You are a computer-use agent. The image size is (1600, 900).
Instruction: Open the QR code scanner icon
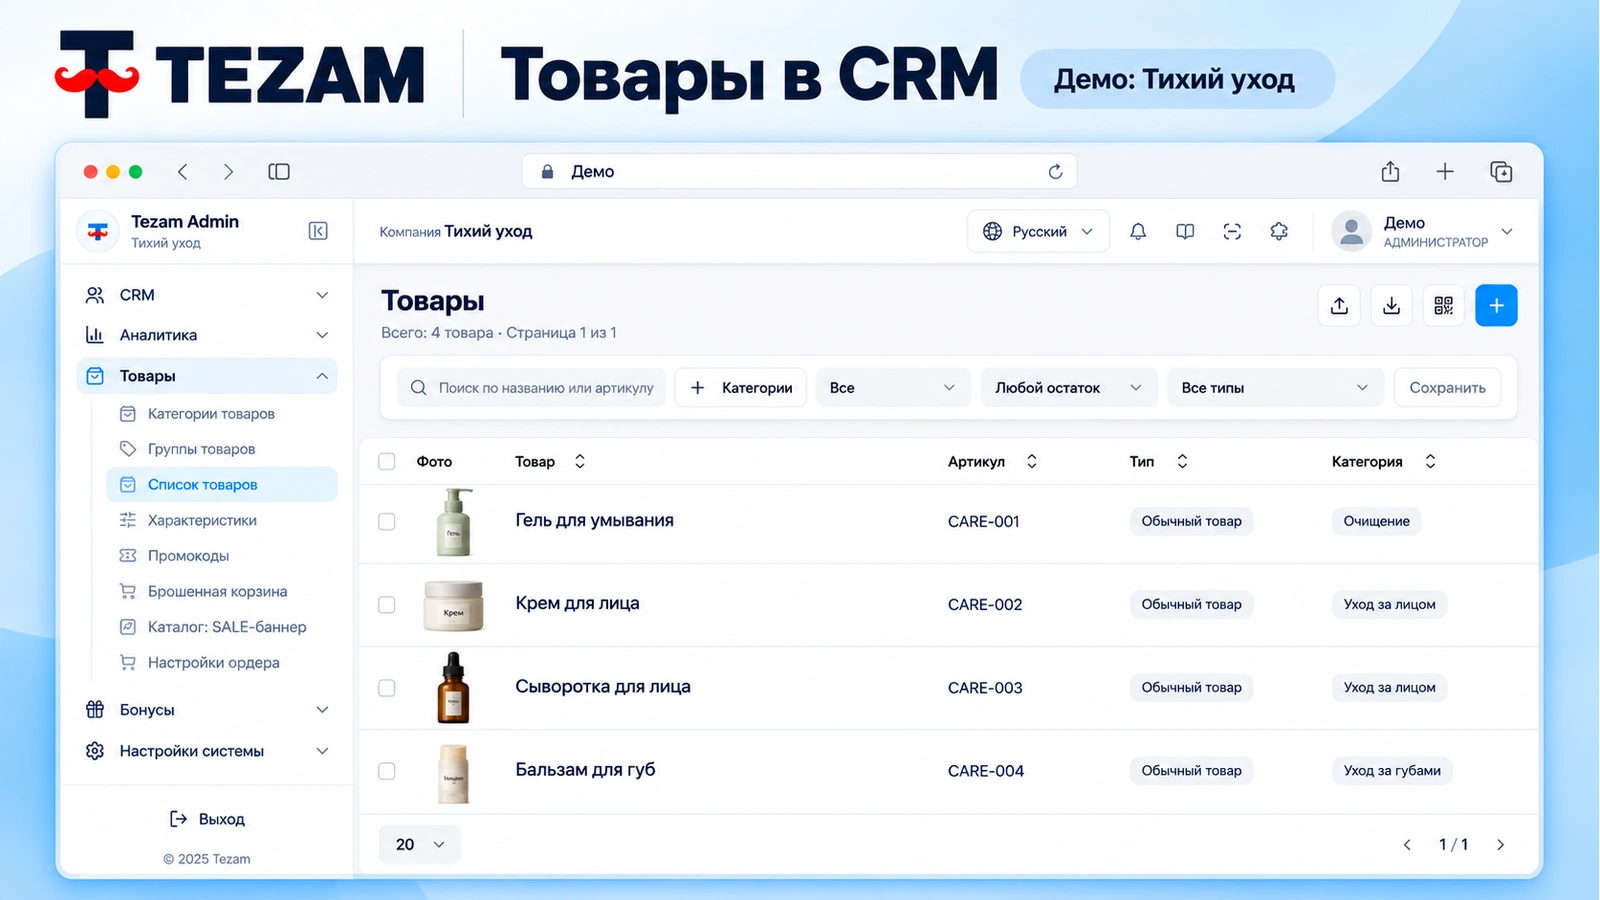pyautogui.click(x=1444, y=306)
